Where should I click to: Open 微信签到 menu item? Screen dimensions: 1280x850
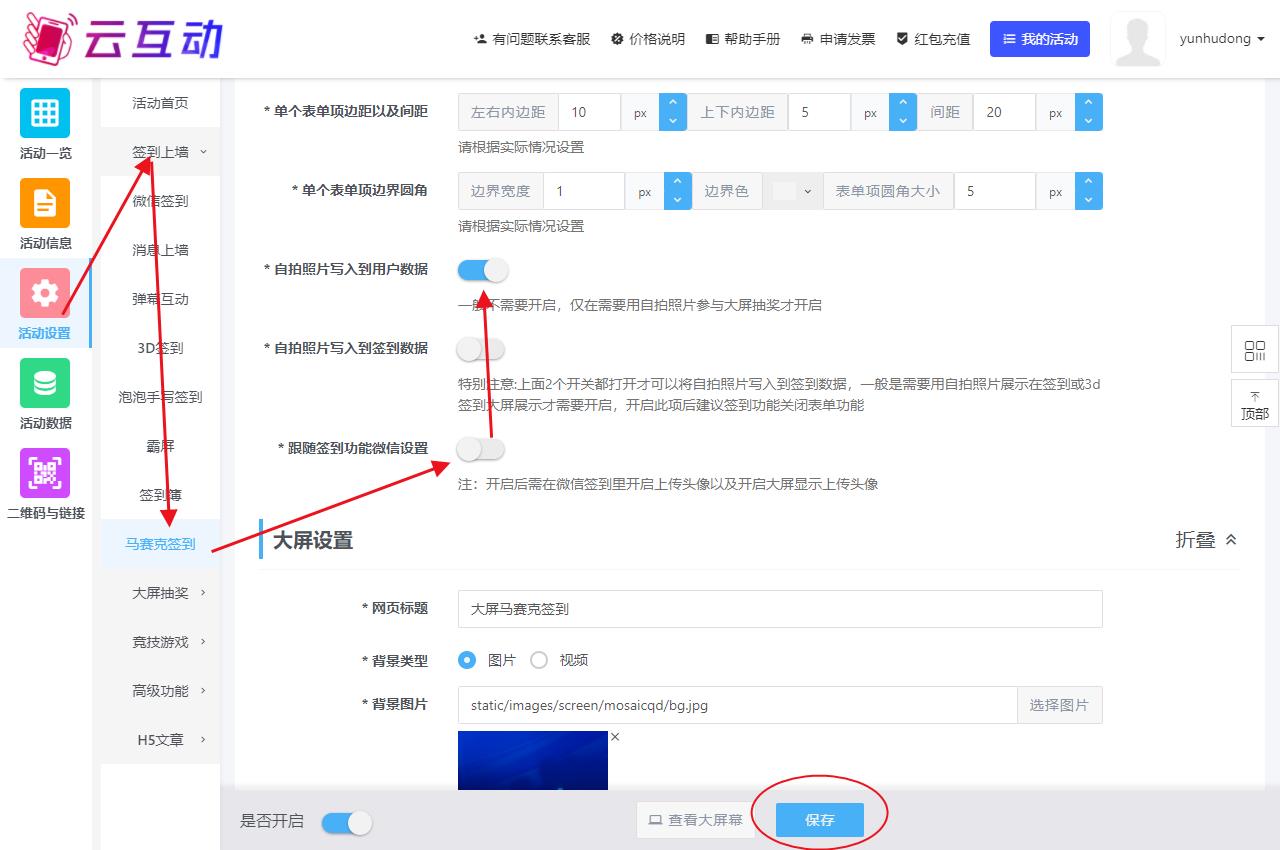(x=161, y=201)
